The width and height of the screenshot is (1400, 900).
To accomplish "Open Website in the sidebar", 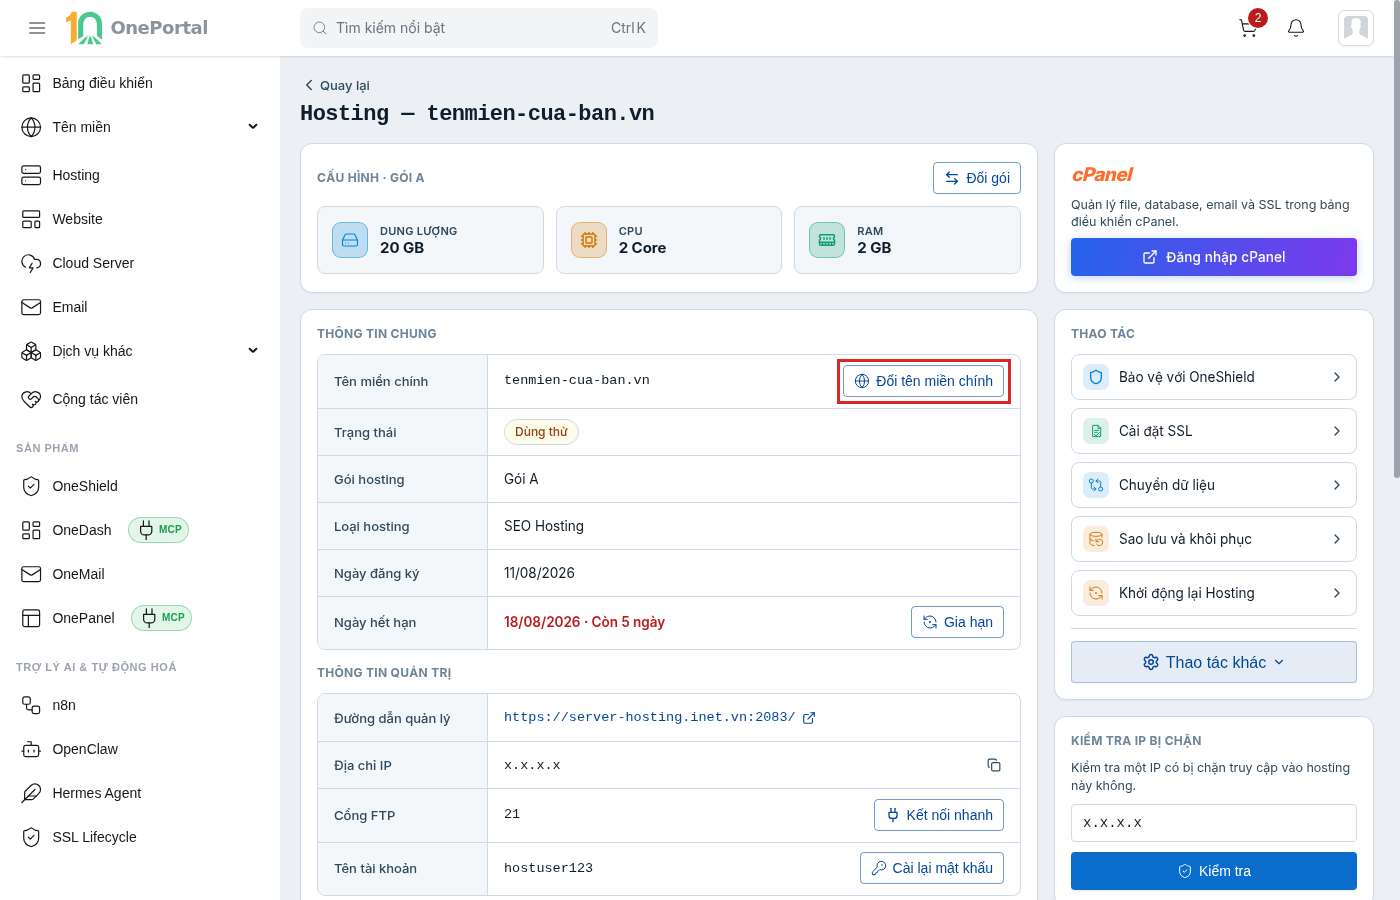I will tap(140, 219).
